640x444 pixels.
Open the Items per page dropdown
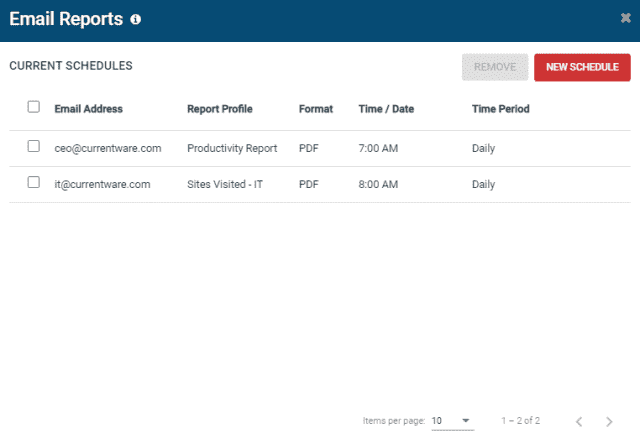452,421
